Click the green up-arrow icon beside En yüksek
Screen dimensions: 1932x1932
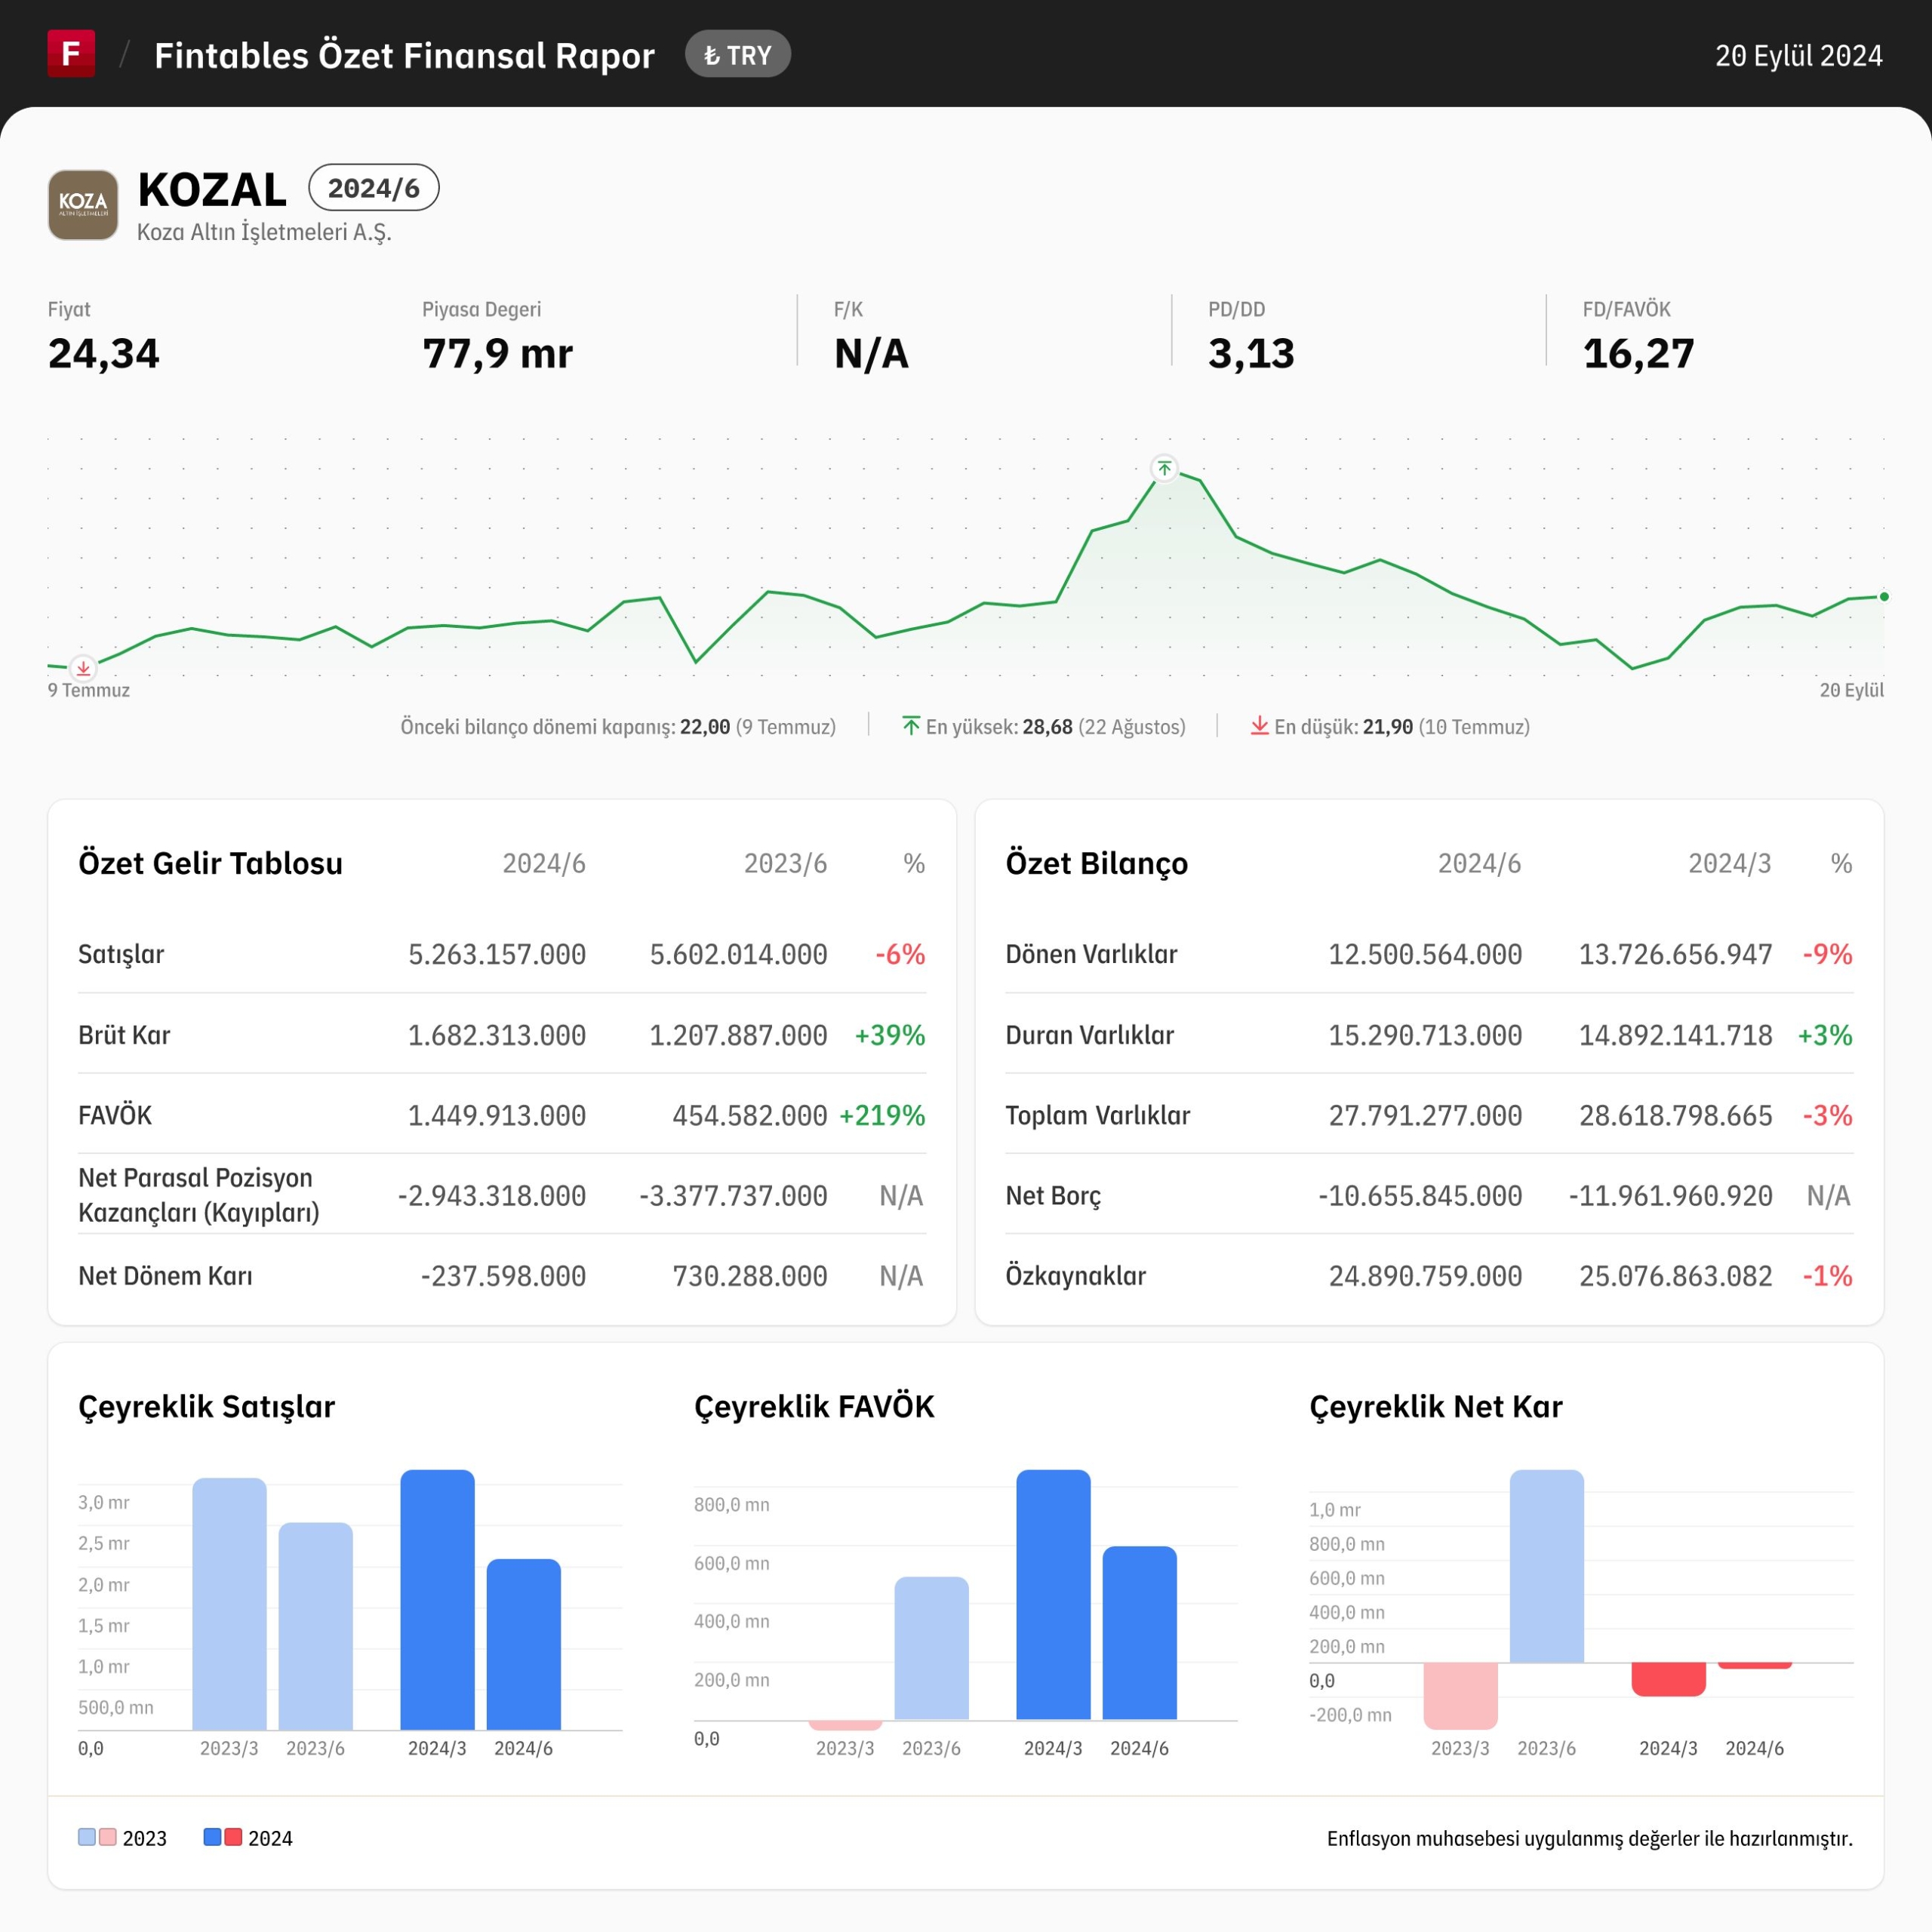pyautogui.click(x=911, y=726)
